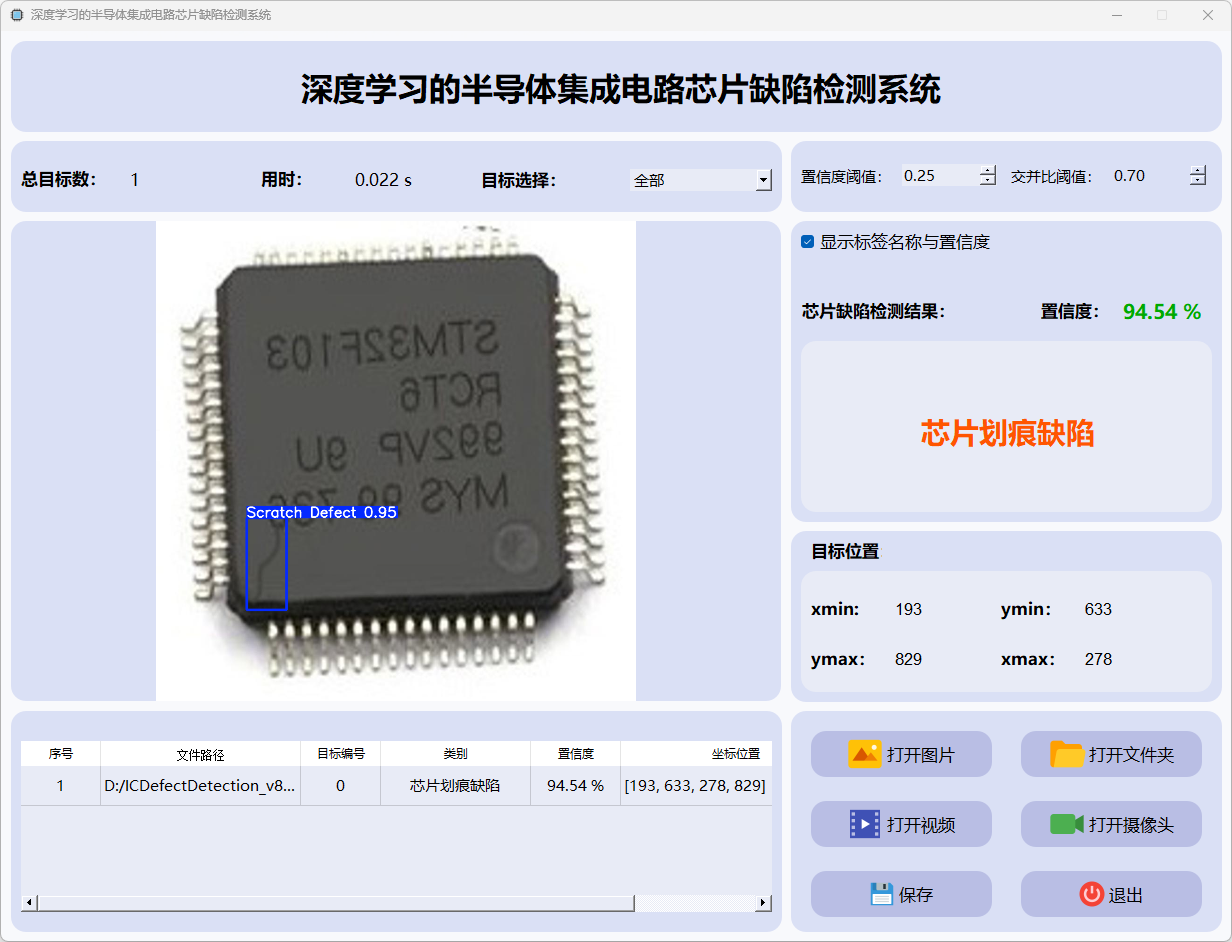Increase the 交并比阈值 spinner value
Viewport: 1232px width, 942px height.
point(1198,171)
